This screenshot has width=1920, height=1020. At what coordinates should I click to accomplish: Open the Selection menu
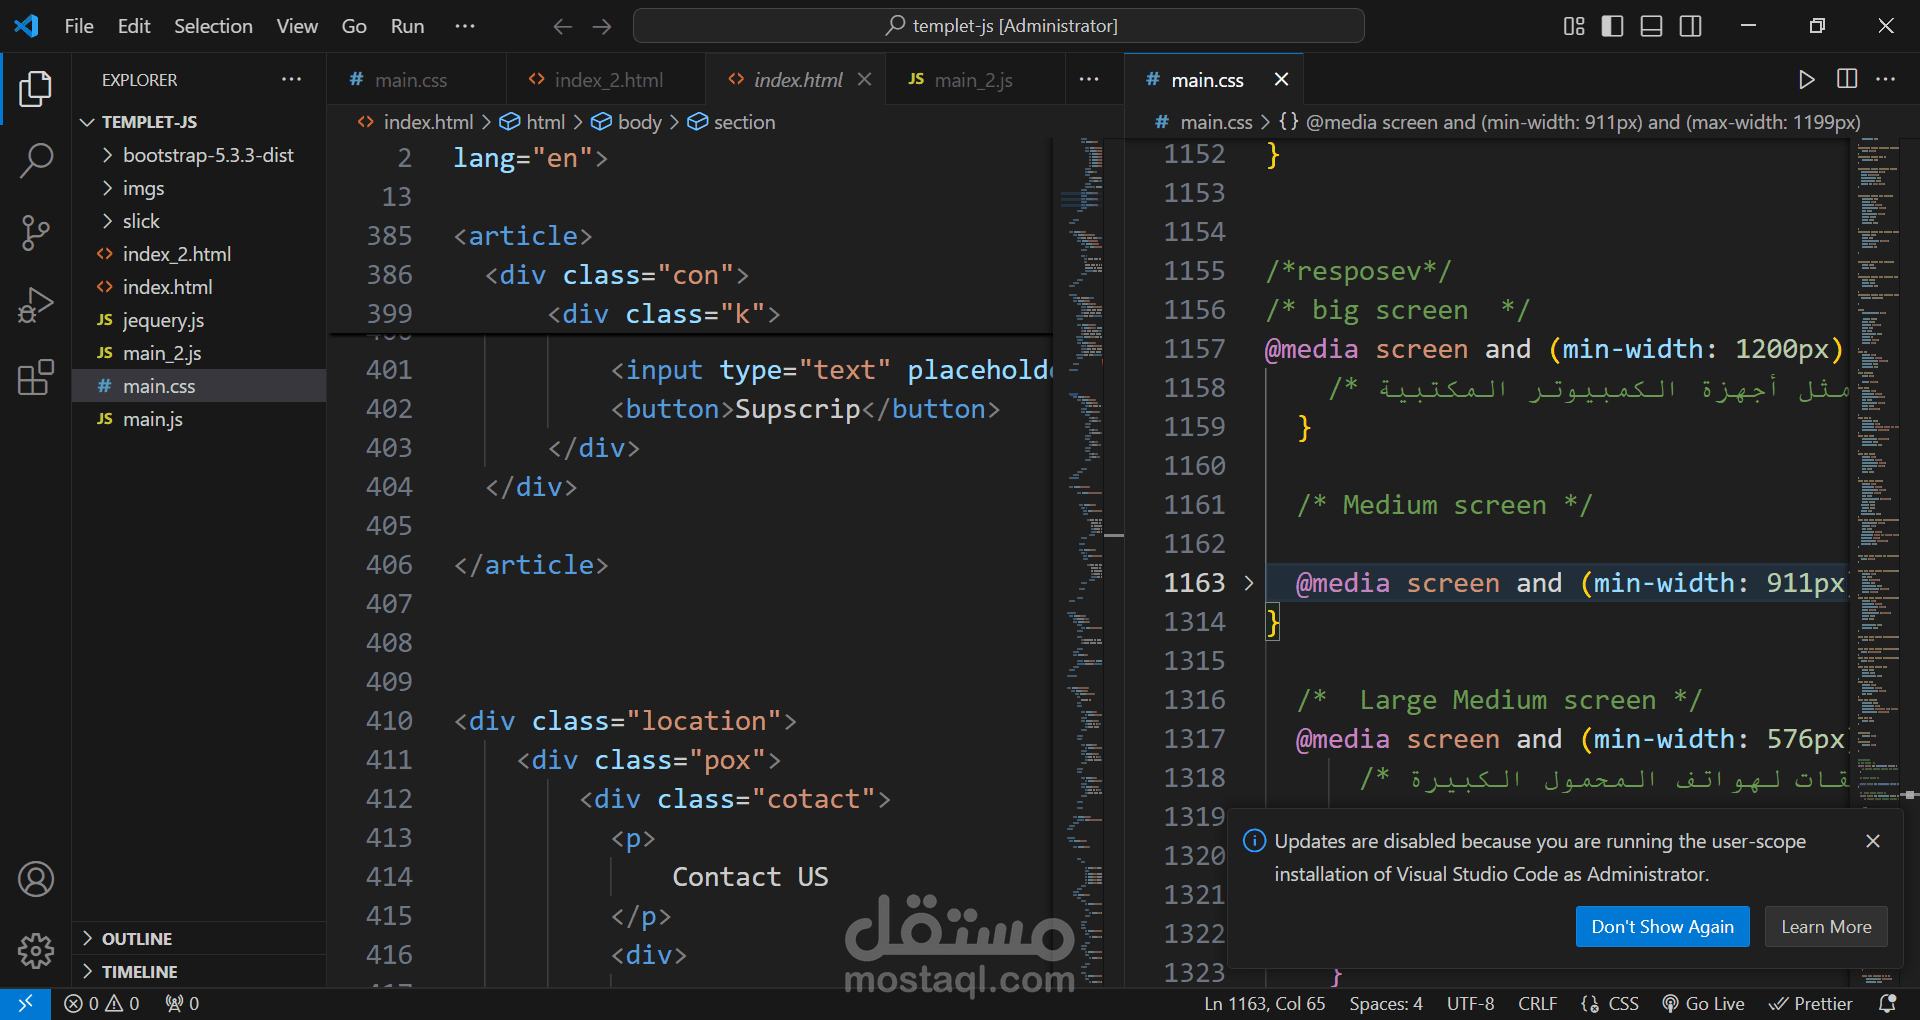(x=213, y=26)
